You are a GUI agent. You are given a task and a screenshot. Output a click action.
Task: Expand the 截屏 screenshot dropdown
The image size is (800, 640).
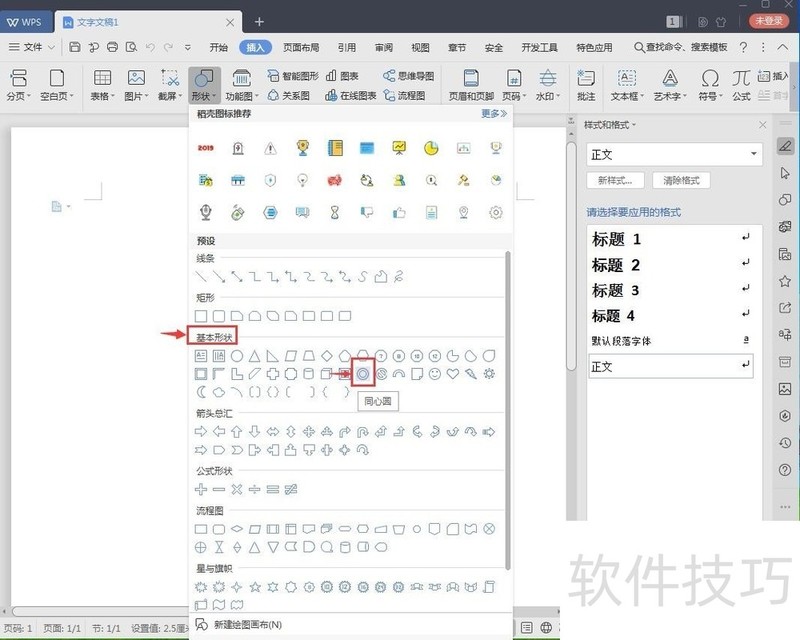click(x=169, y=85)
